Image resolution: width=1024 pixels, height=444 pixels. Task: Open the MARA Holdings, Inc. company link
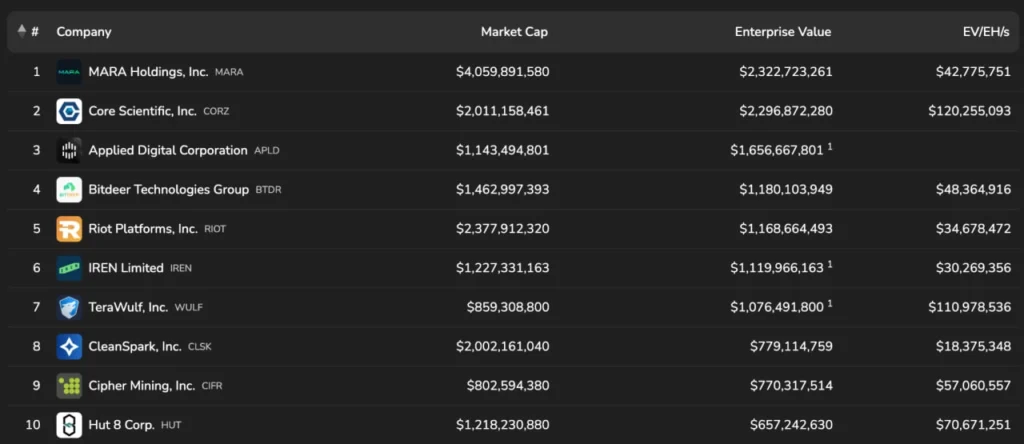[148, 72]
